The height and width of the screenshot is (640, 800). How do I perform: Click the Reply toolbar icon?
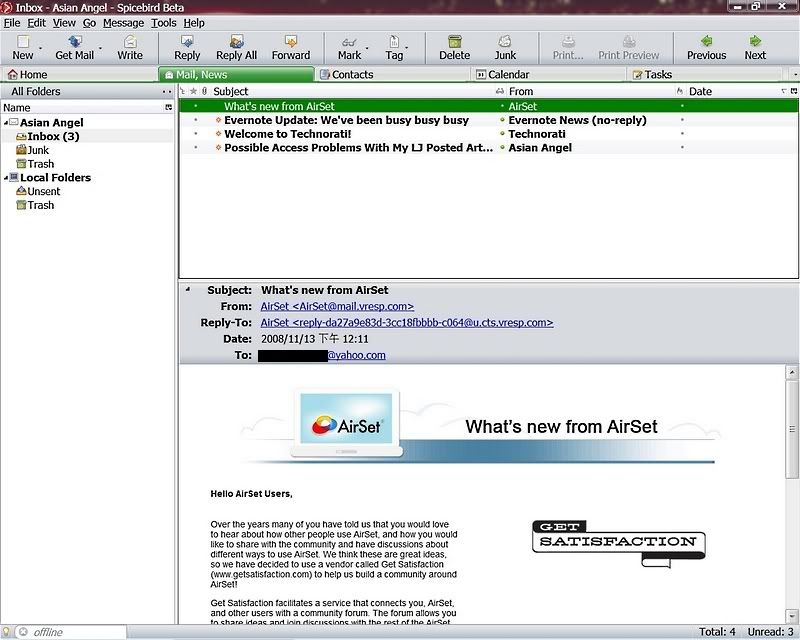(187, 41)
